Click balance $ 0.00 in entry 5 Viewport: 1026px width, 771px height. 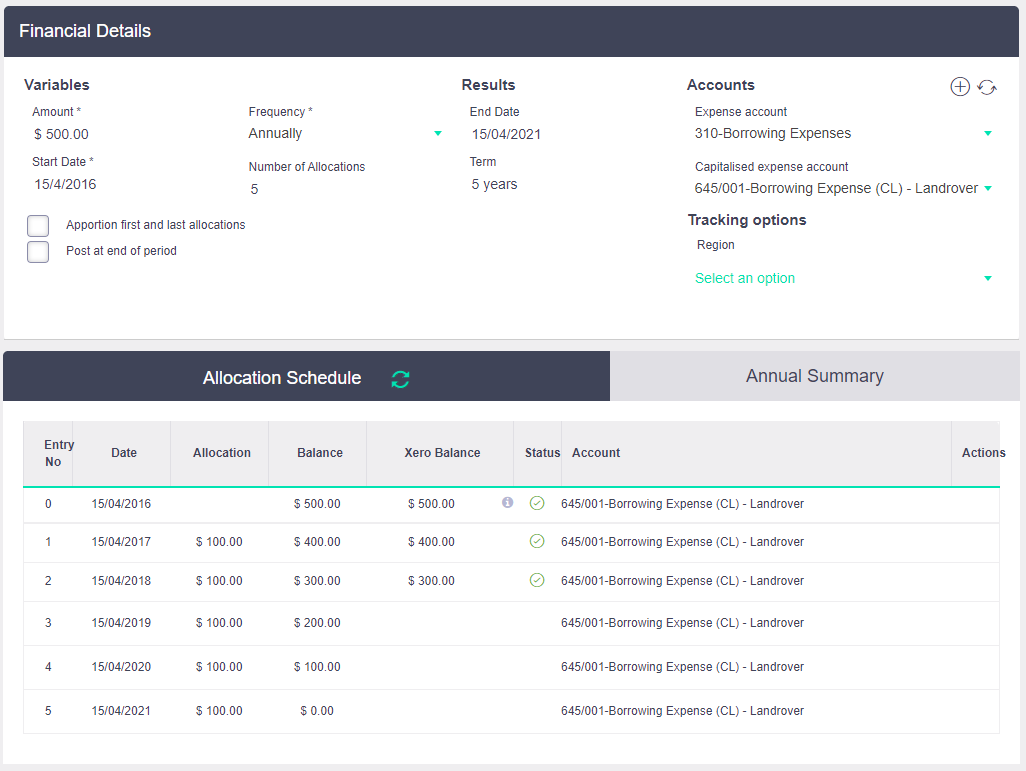(x=317, y=711)
